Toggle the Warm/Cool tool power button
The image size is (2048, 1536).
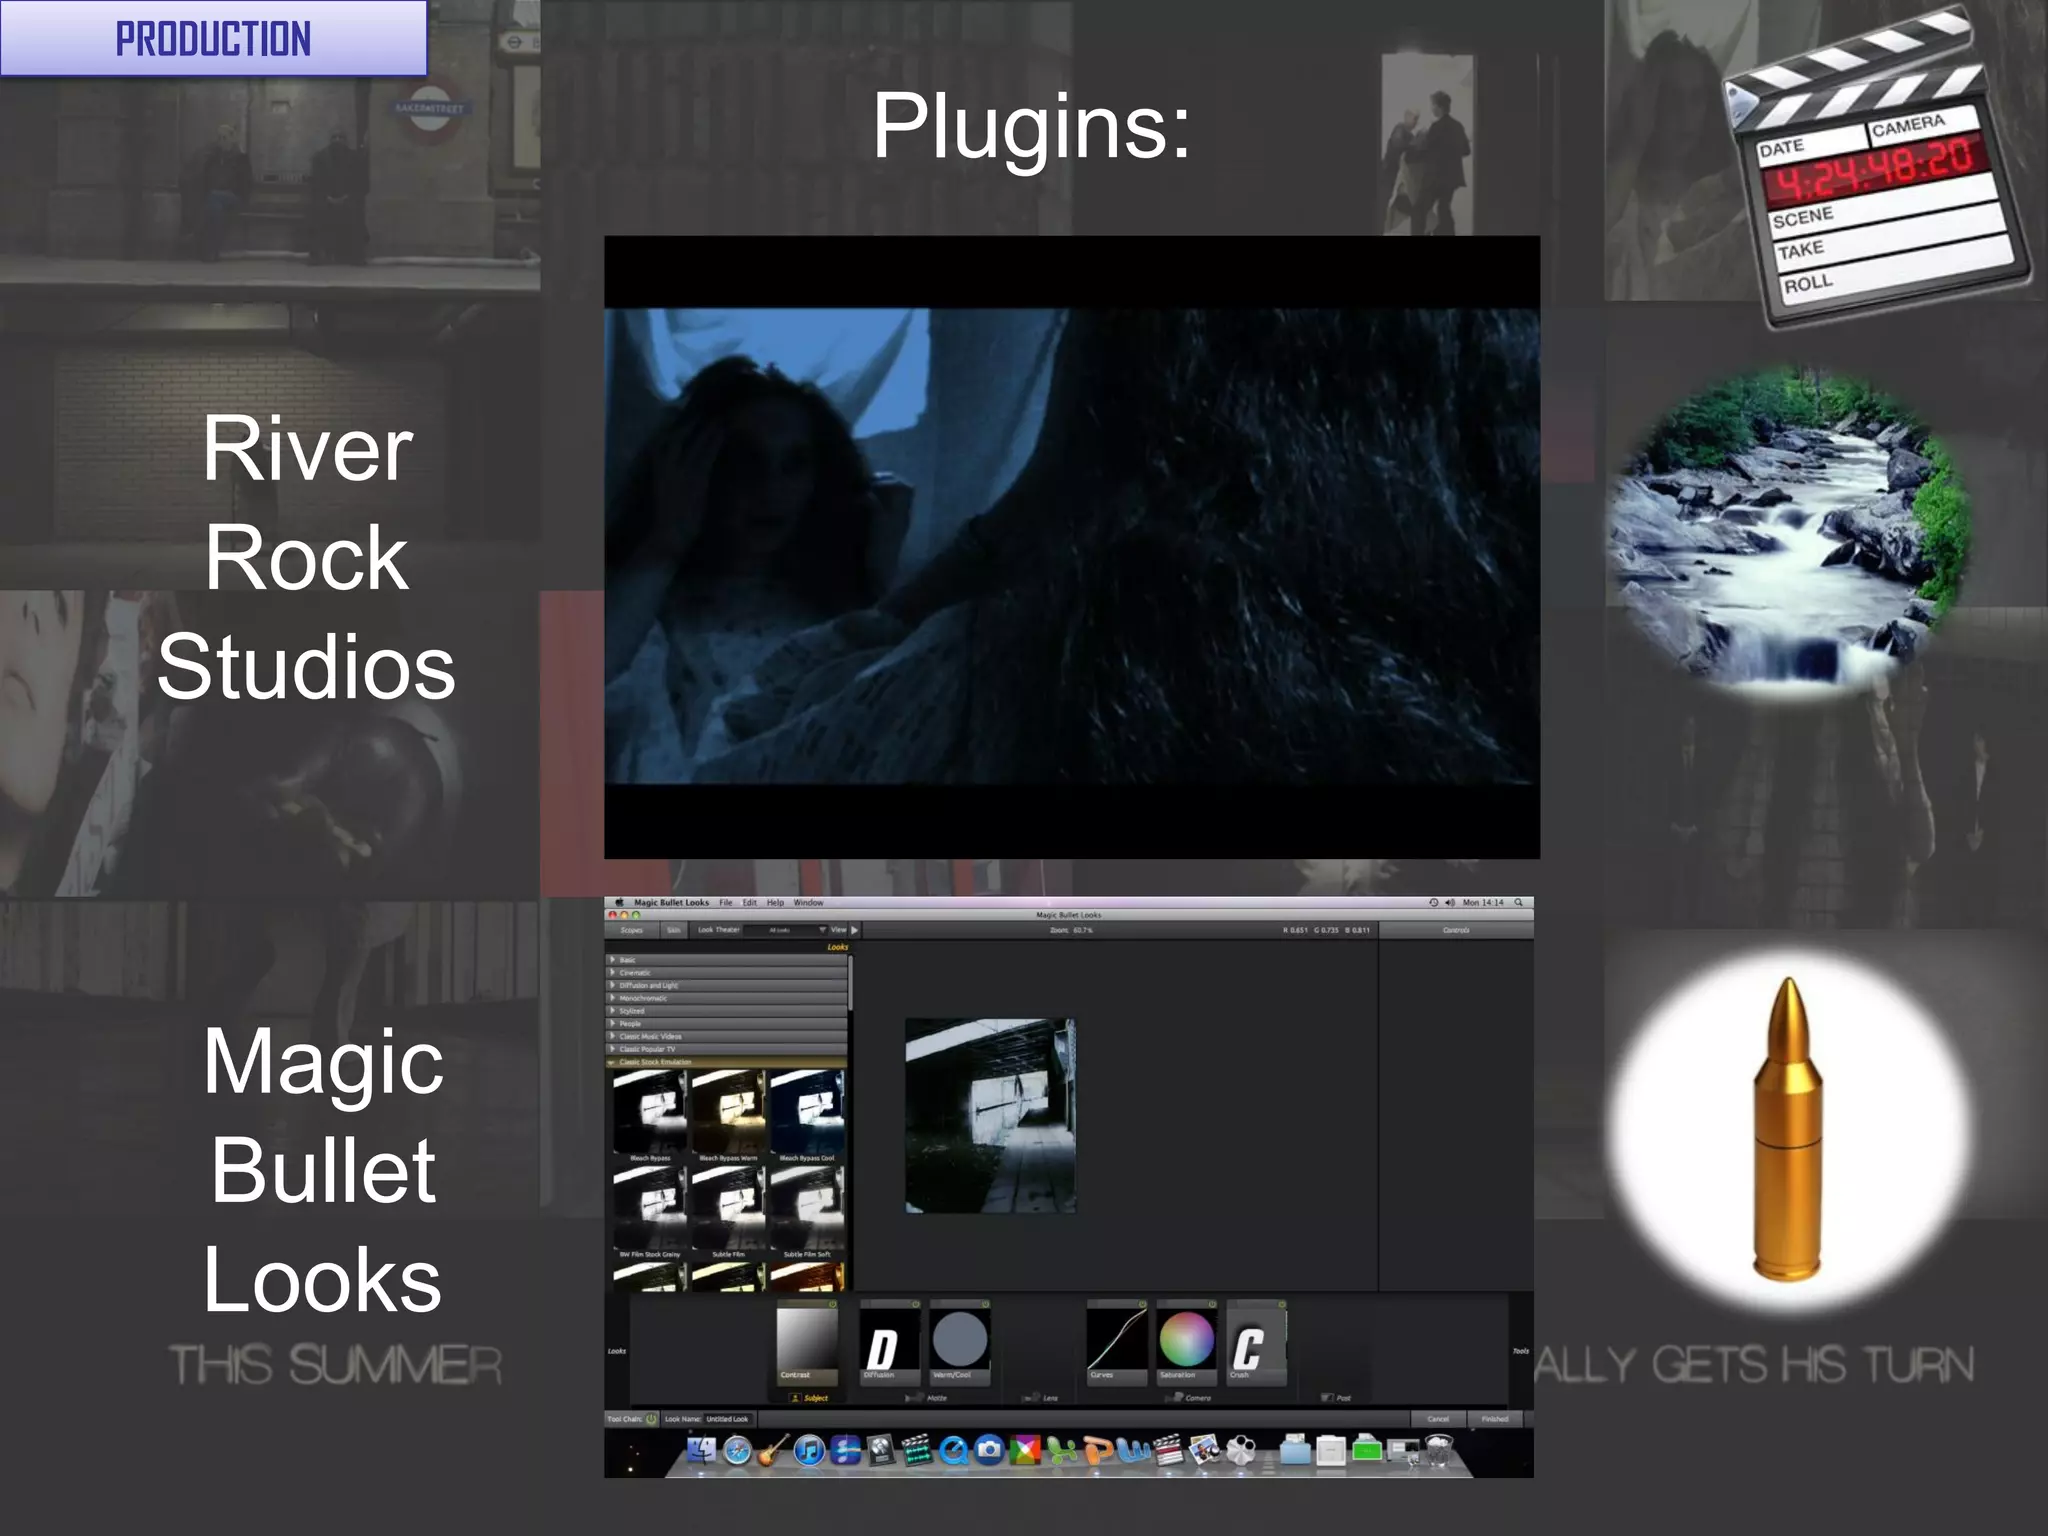985,1304
